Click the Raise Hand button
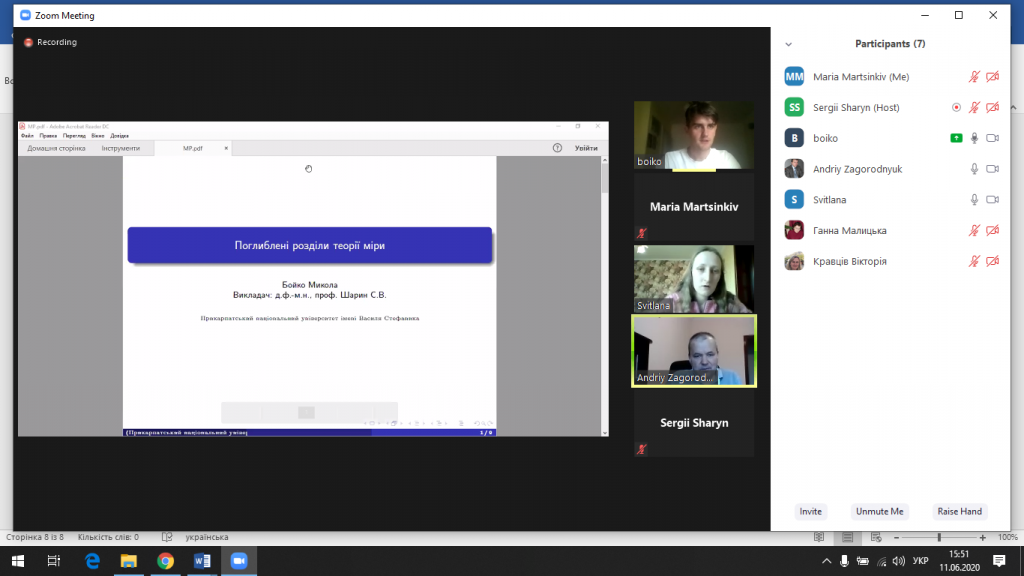The height and width of the screenshot is (576, 1024). pyautogui.click(x=958, y=511)
